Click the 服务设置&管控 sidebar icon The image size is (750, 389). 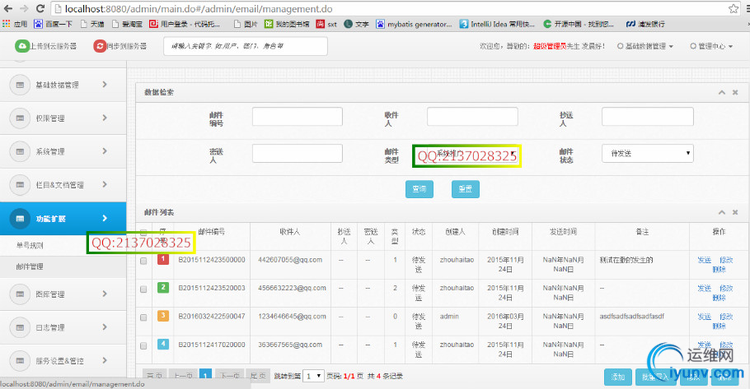tap(20, 361)
